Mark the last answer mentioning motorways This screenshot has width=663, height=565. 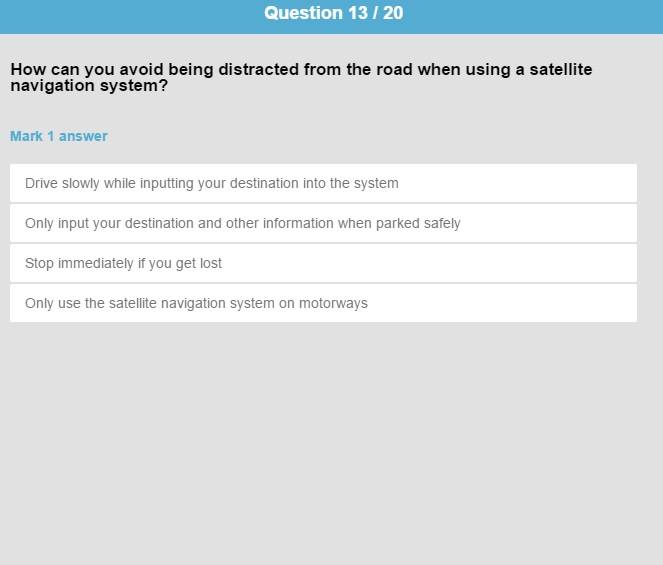(323, 303)
